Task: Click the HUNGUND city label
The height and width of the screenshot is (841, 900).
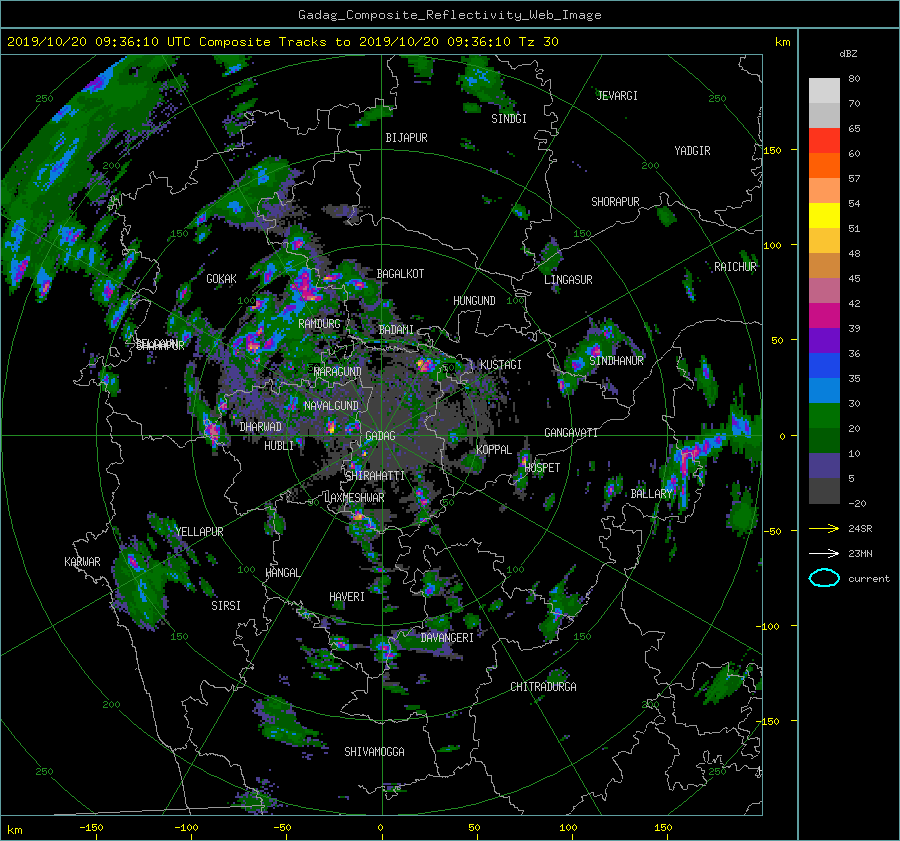Action: tap(474, 301)
